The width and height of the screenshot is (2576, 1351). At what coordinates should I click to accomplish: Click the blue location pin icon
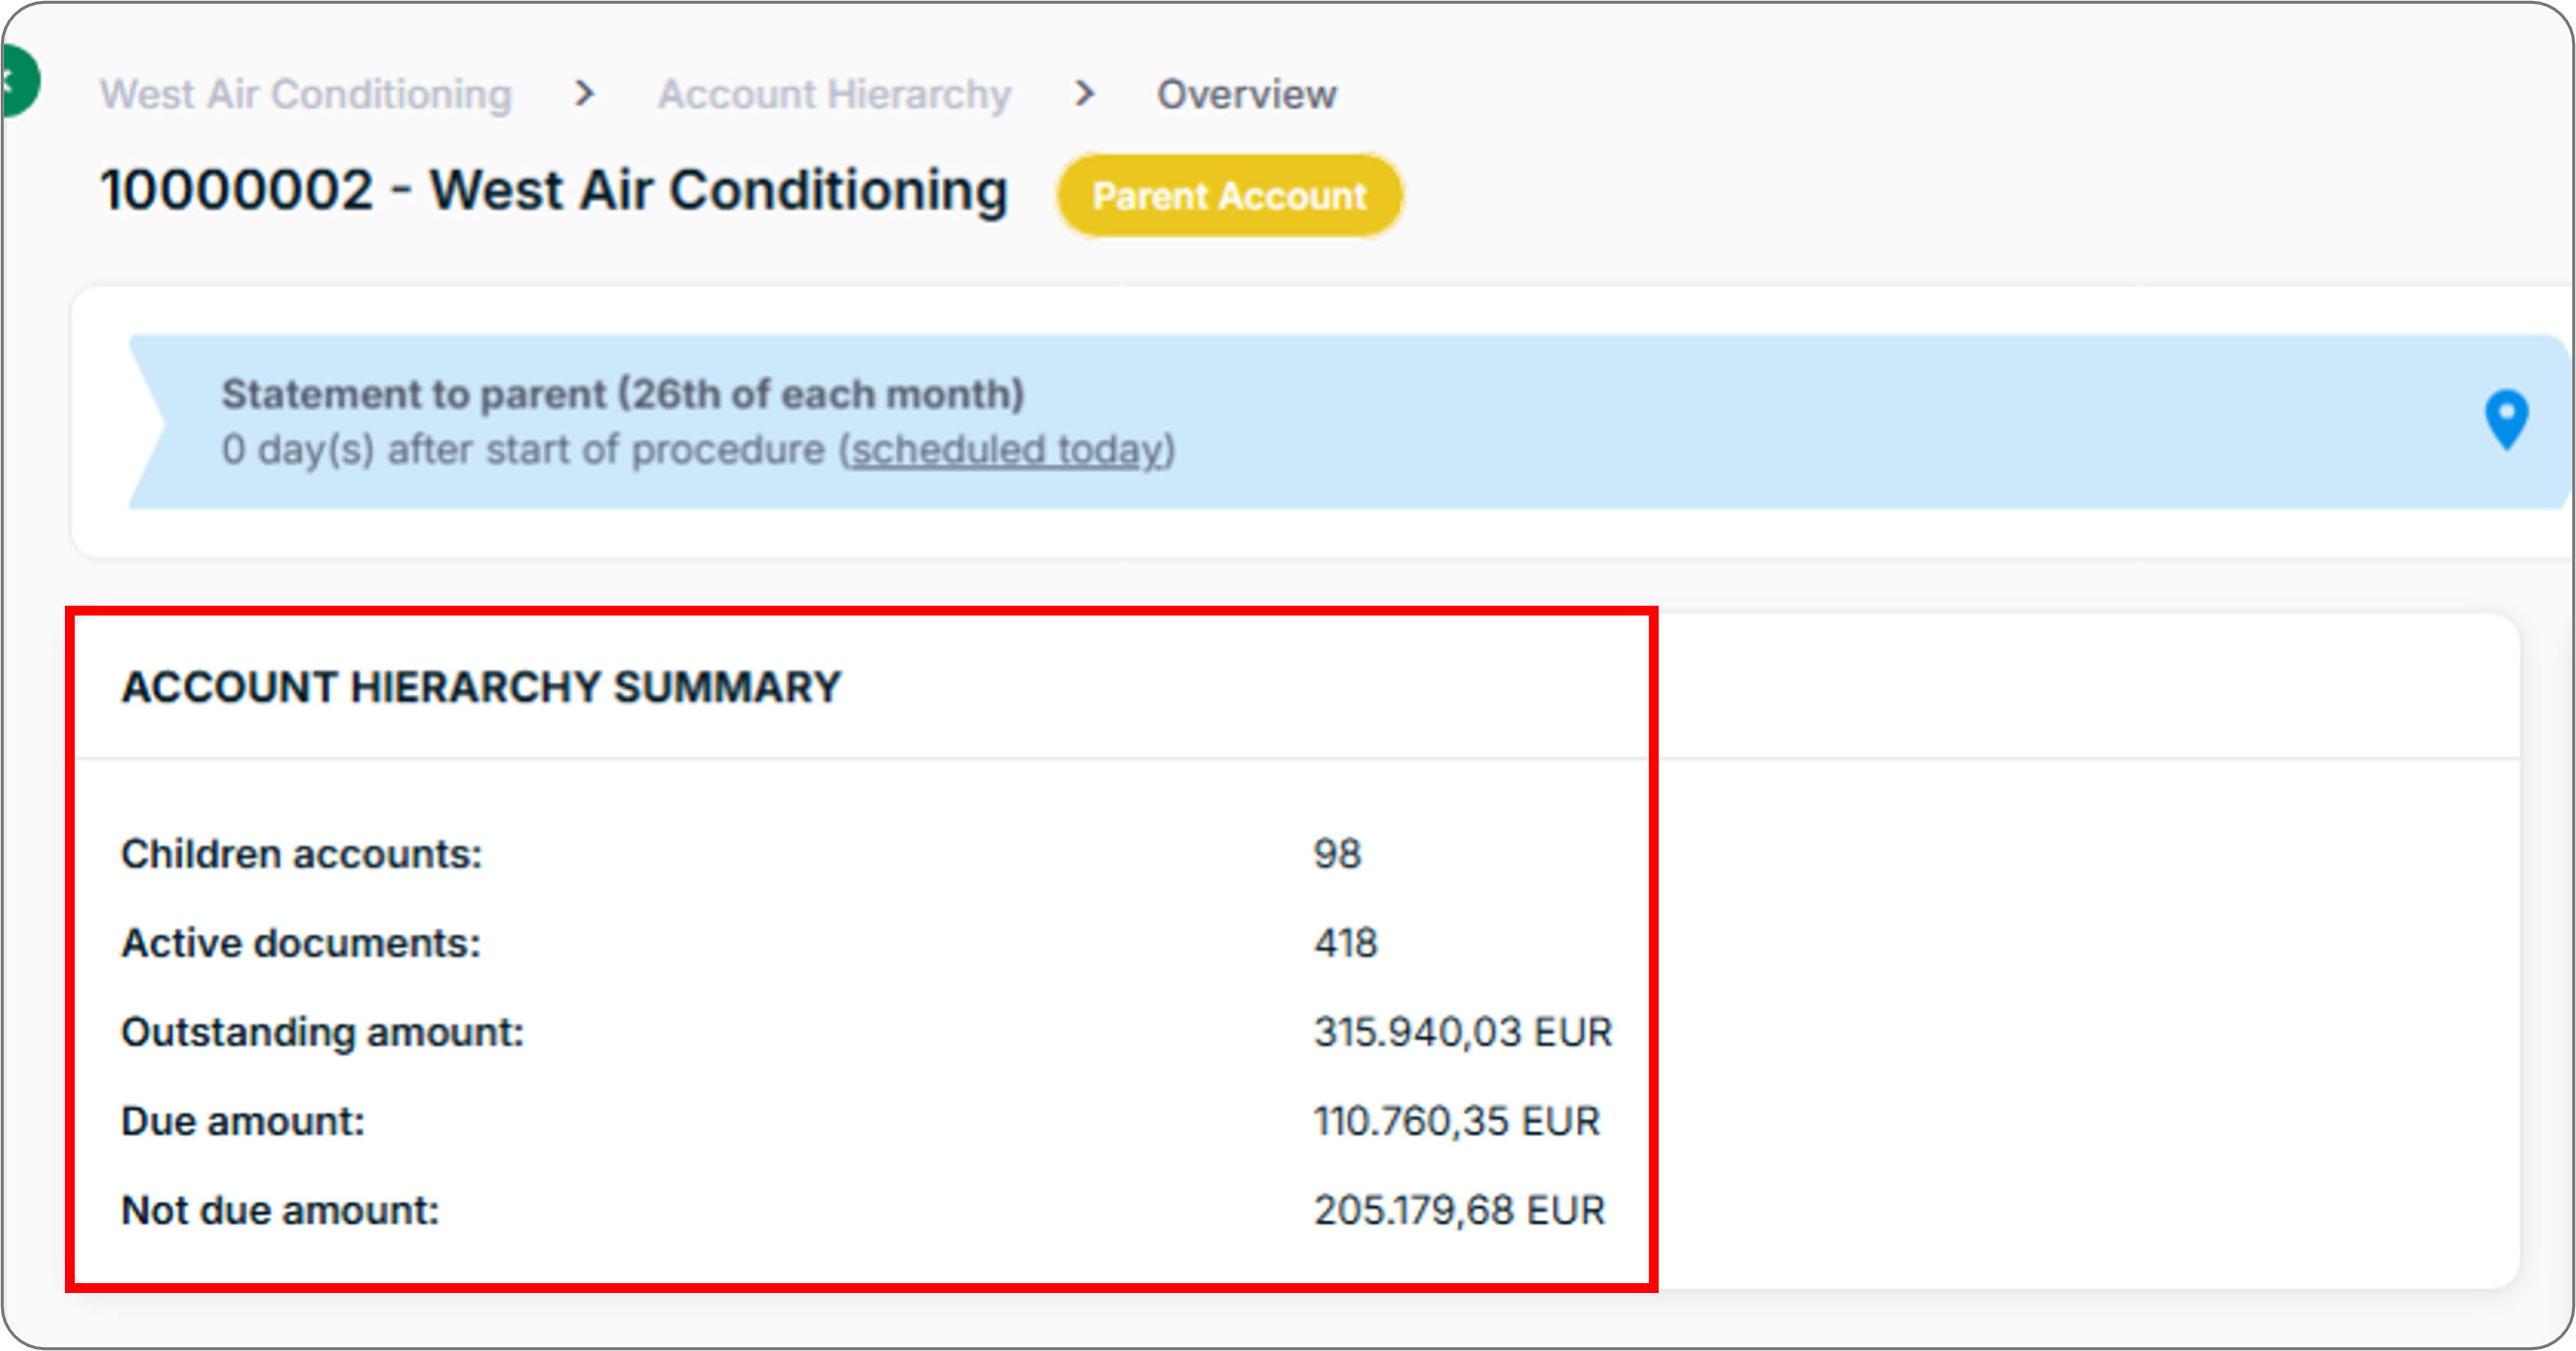point(2506,419)
